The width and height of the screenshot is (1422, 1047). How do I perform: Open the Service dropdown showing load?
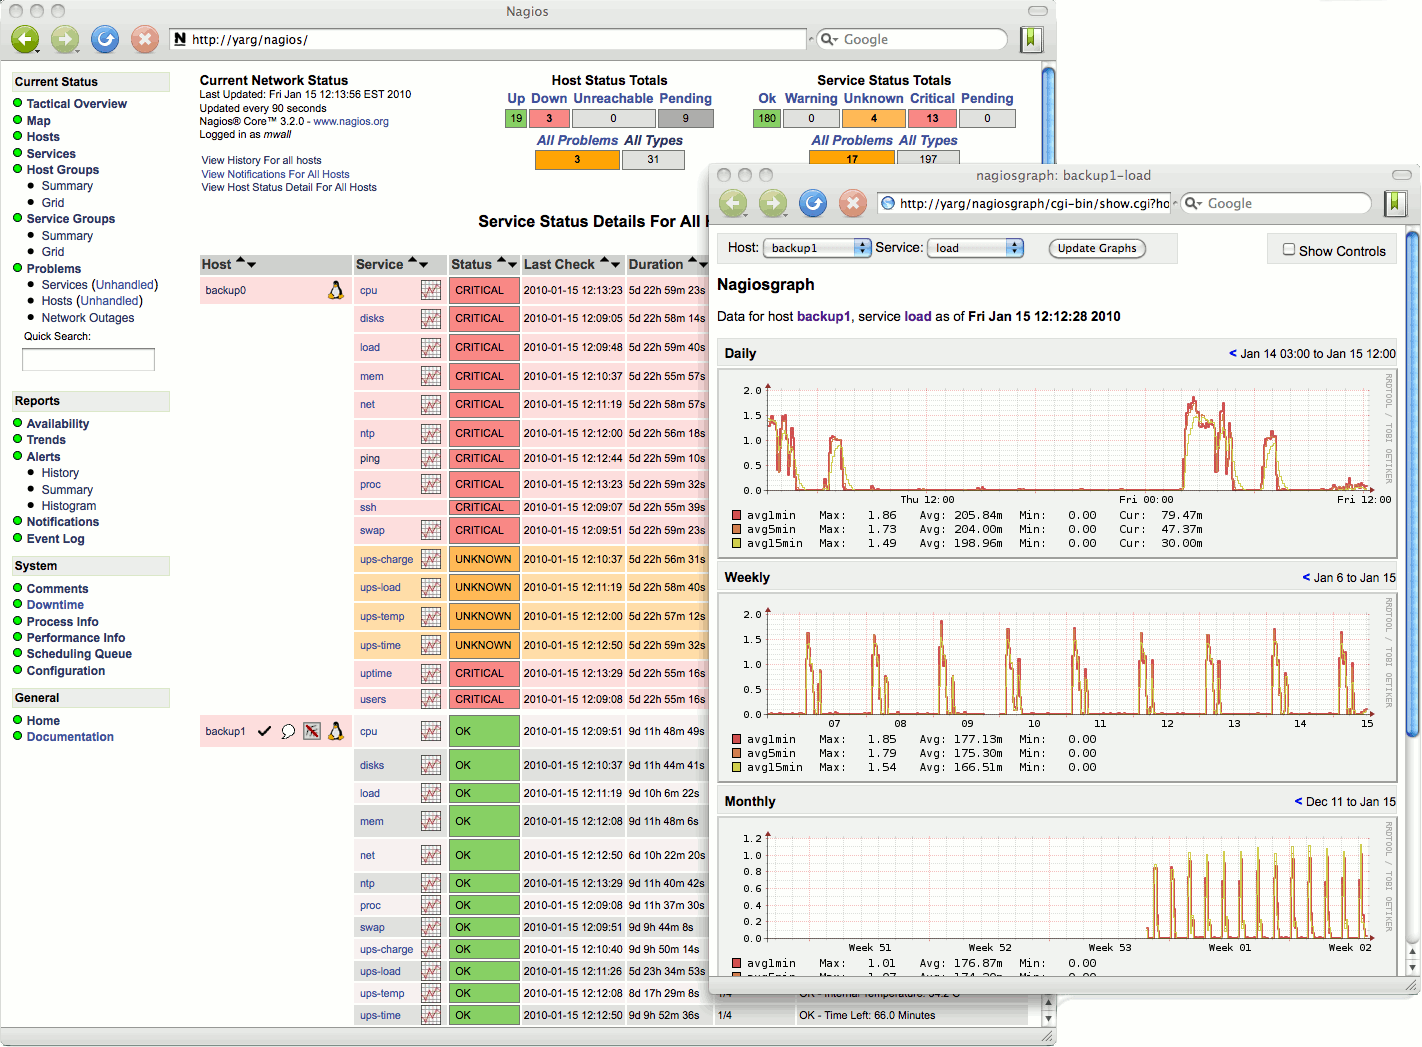point(975,248)
